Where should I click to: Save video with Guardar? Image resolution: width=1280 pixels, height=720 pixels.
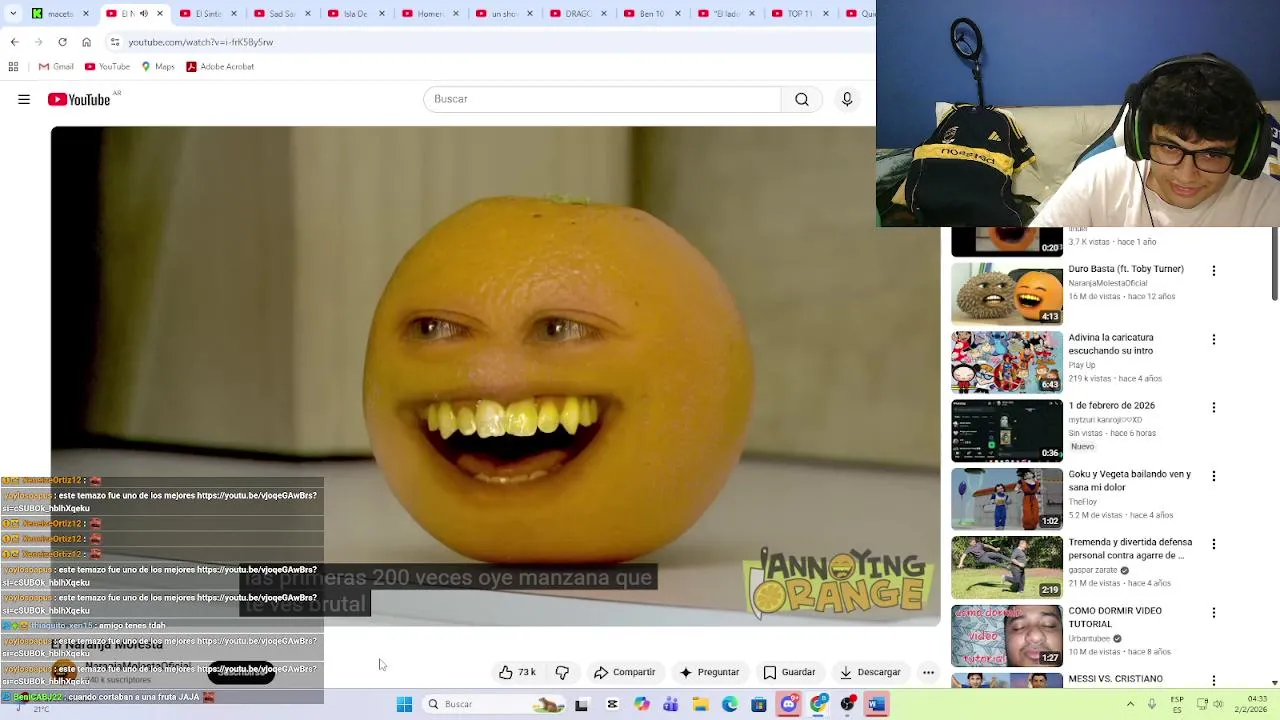point(789,672)
